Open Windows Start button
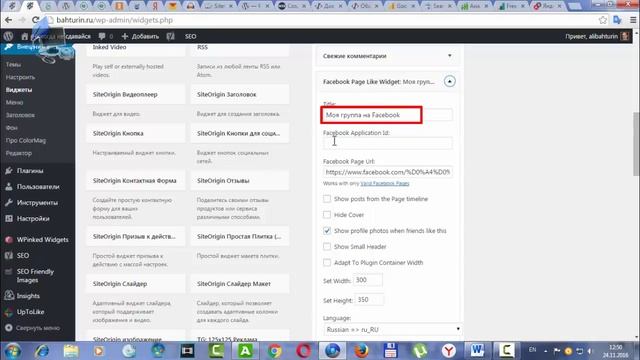 (12, 351)
